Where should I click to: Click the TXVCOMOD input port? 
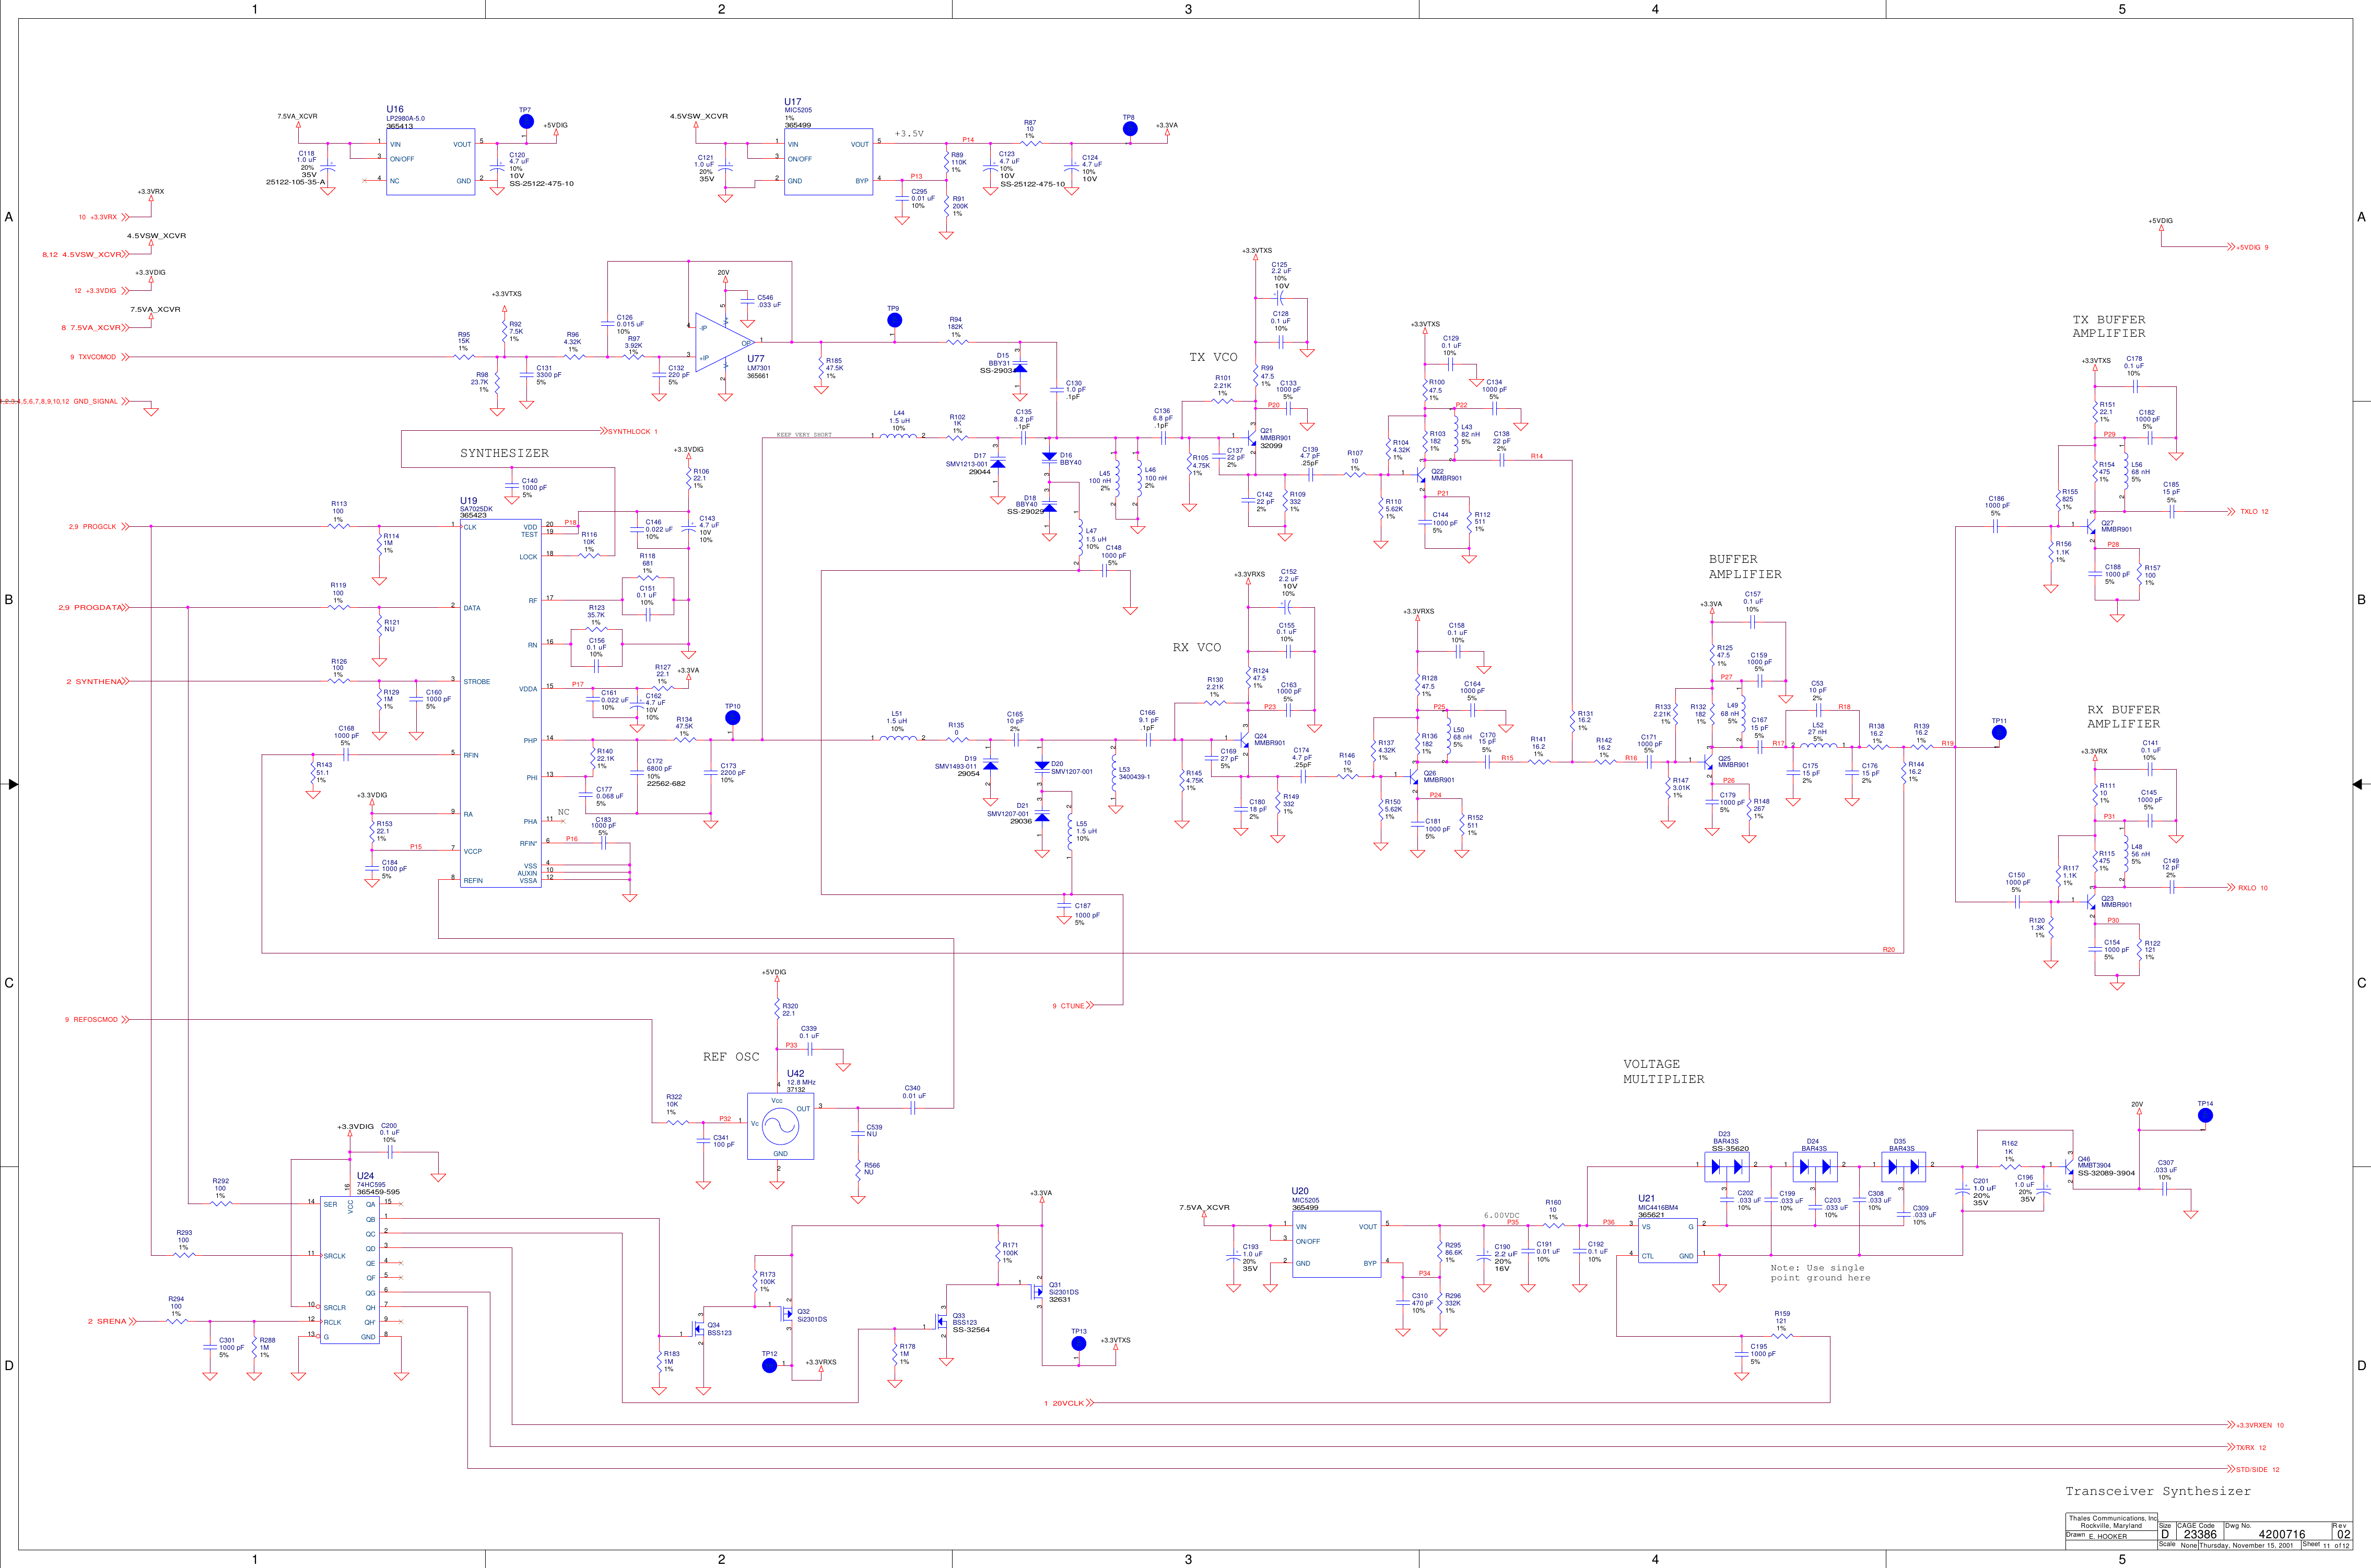[100, 357]
